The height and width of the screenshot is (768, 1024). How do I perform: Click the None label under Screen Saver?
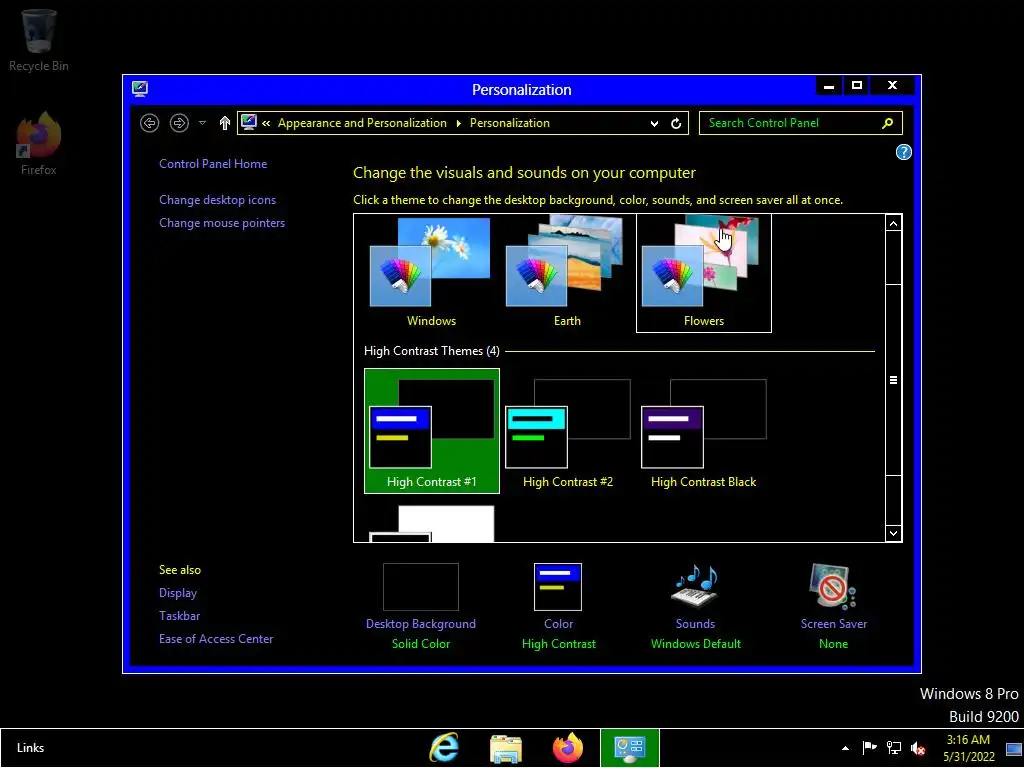833,644
